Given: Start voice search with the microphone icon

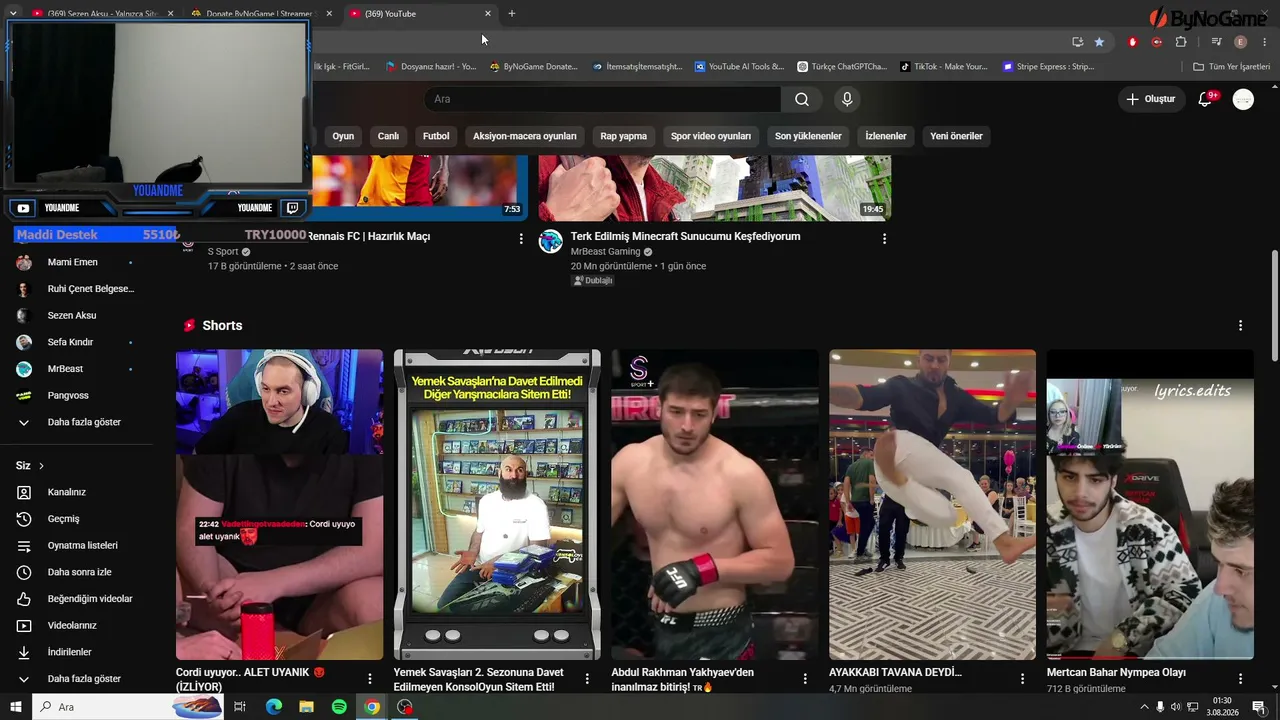Looking at the screenshot, I should (847, 99).
